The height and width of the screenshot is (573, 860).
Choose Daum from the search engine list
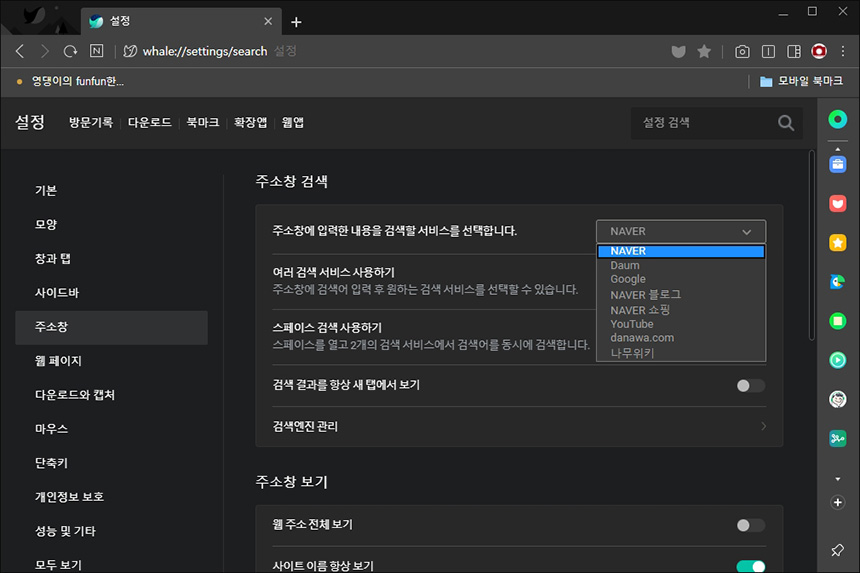click(x=681, y=265)
